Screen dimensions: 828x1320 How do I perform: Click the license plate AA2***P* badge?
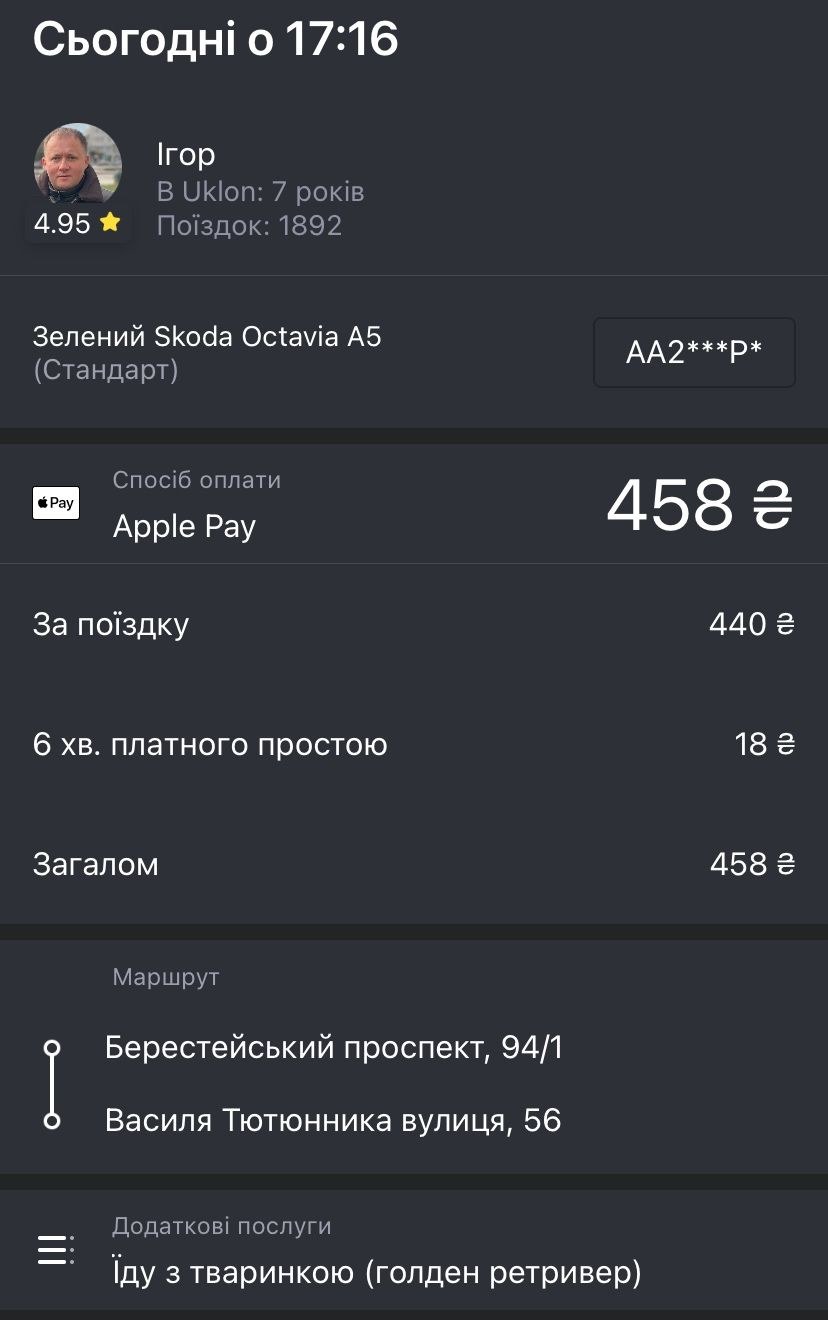pos(694,352)
